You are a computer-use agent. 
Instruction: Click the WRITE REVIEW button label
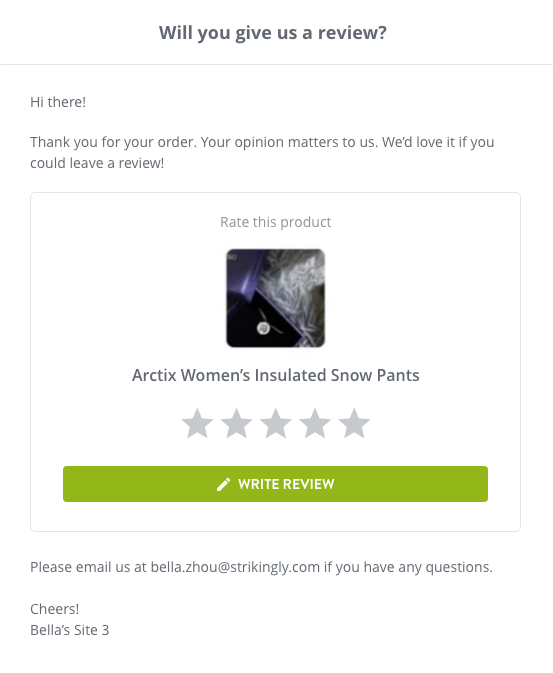[x=286, y=484]
